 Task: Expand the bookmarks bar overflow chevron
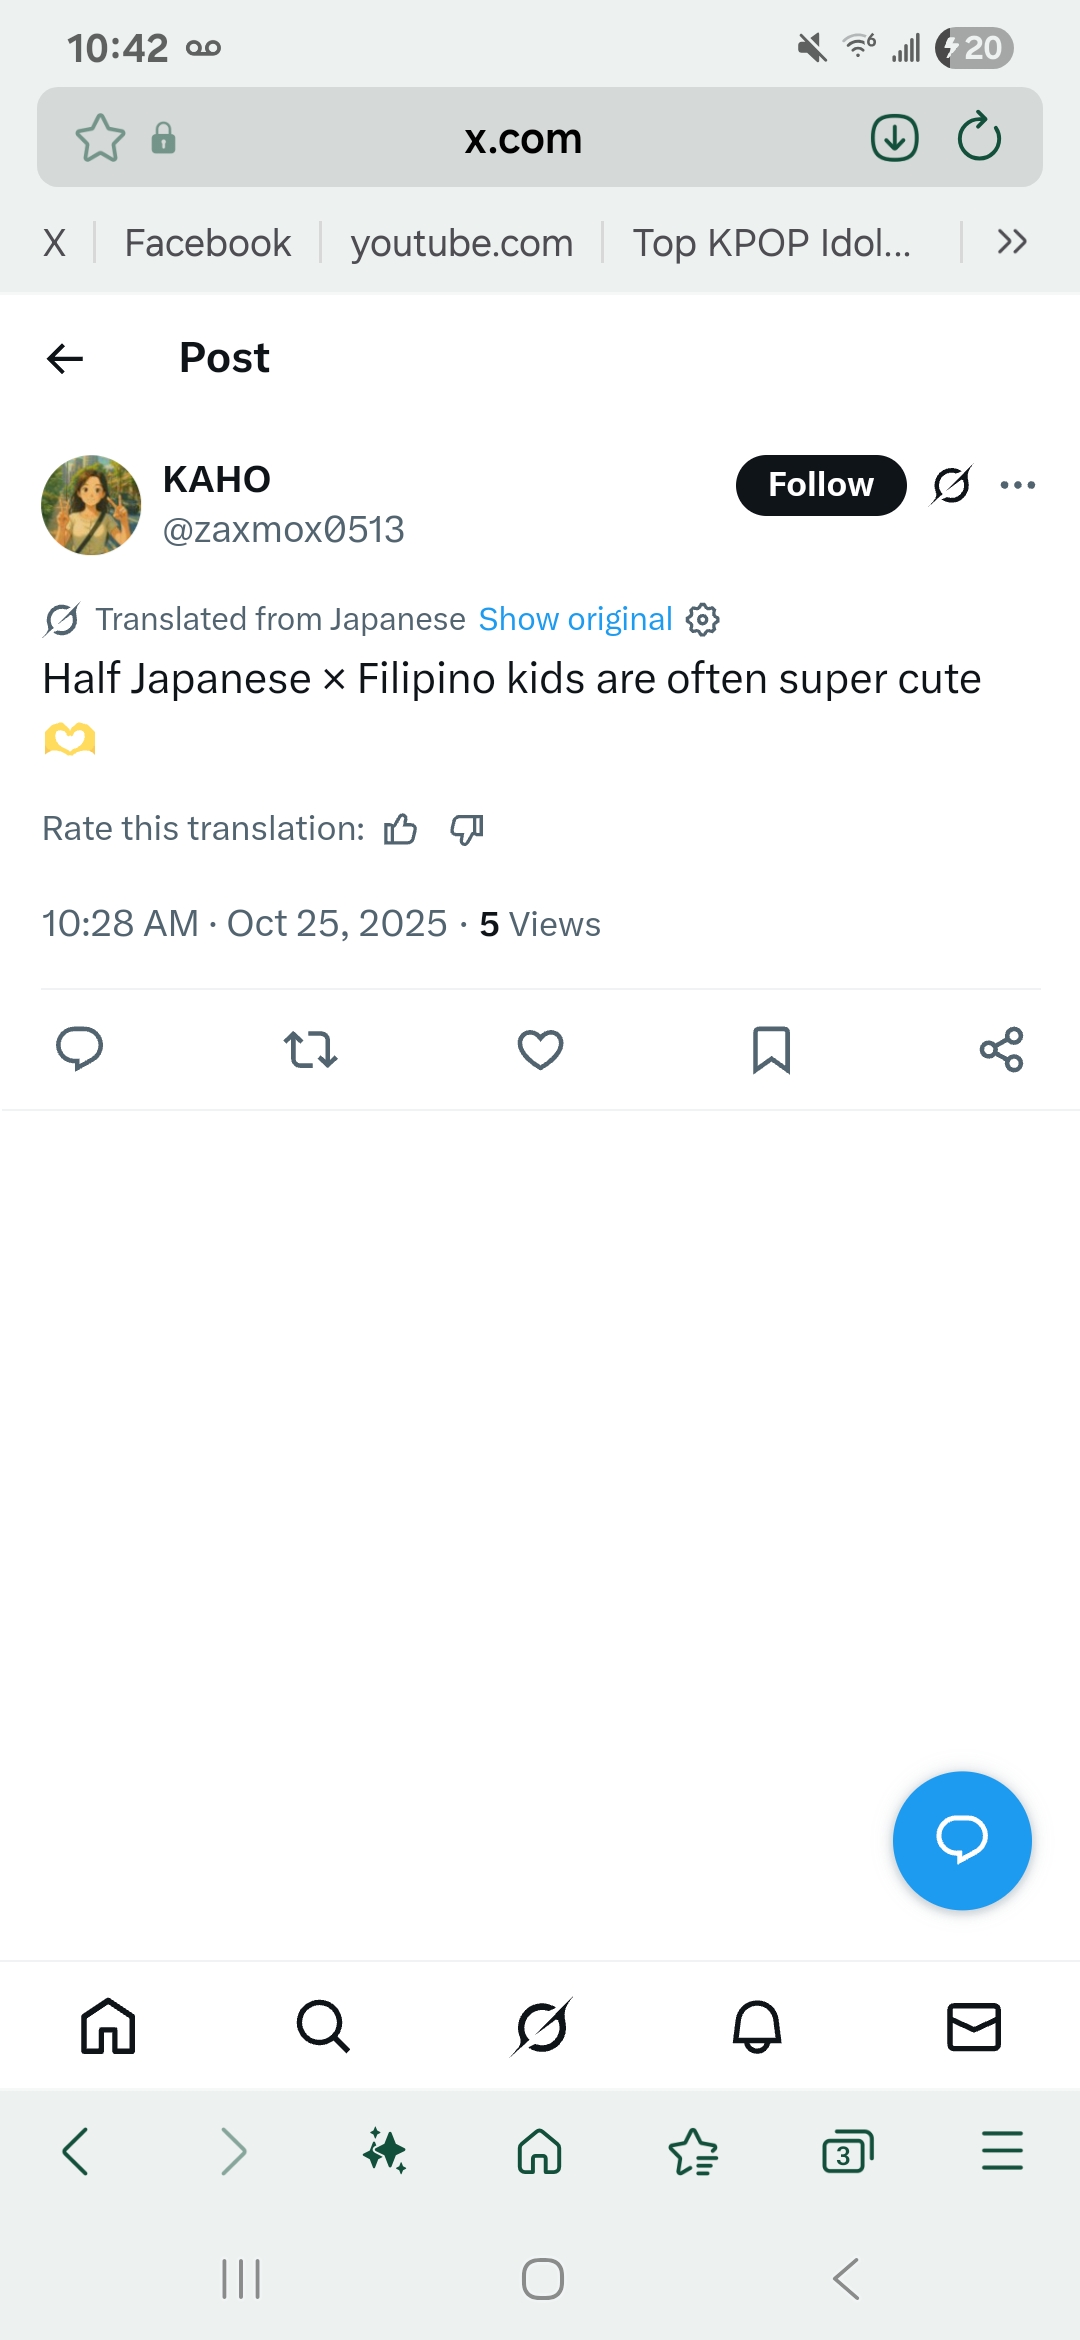tap(1012, 242)
